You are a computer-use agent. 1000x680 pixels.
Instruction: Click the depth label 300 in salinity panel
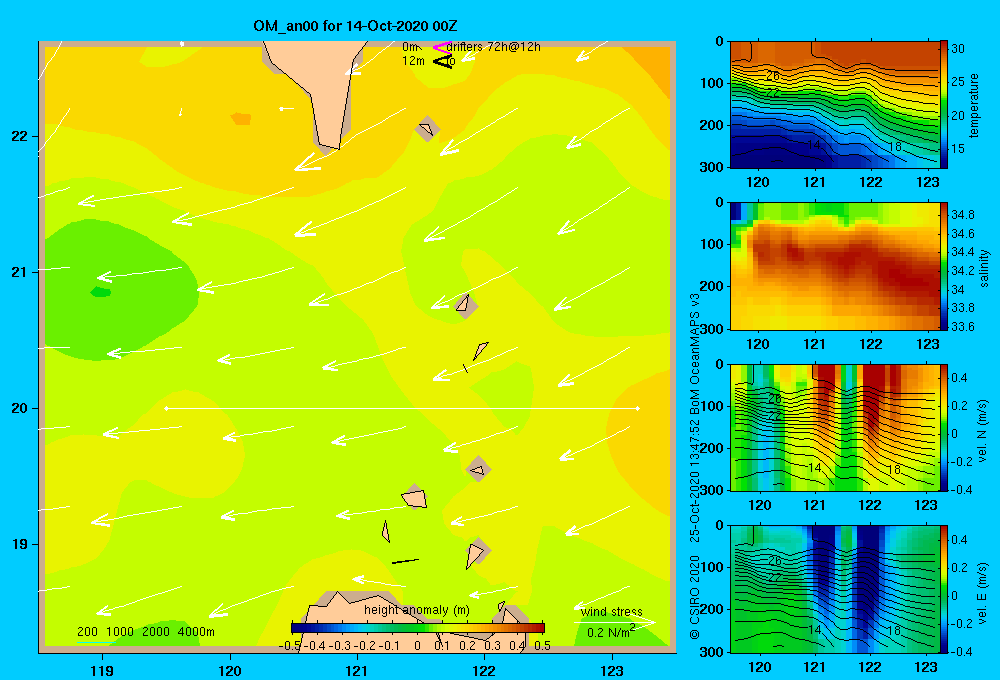tap(712, 330)
